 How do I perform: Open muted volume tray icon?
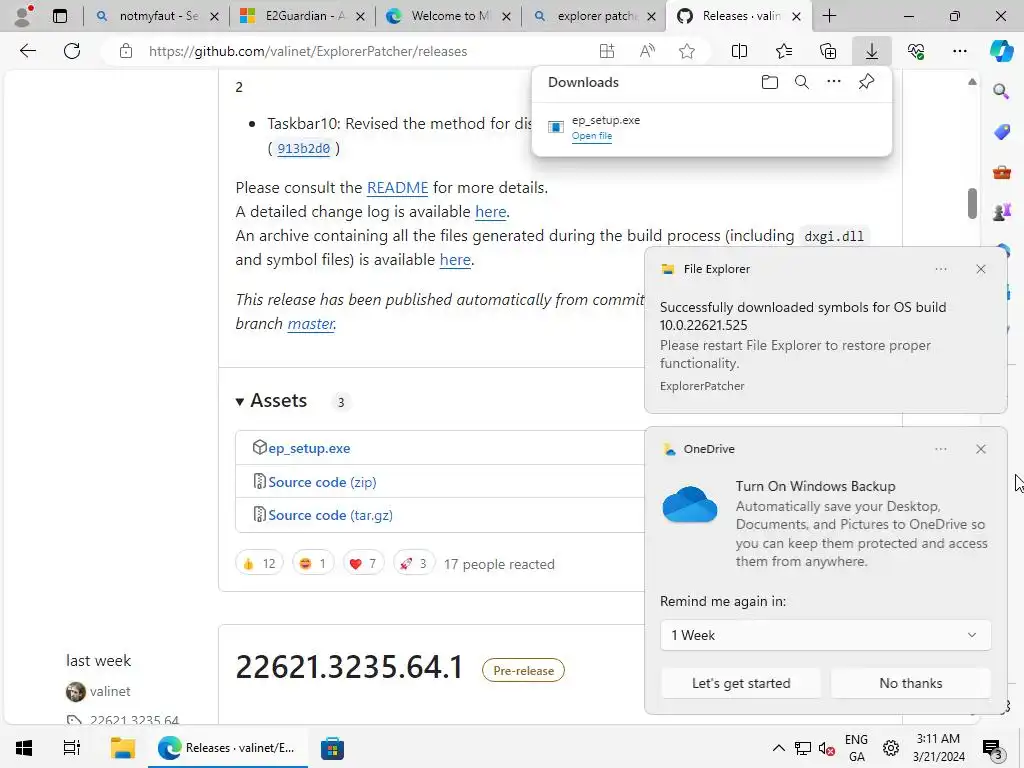point(827,748)
